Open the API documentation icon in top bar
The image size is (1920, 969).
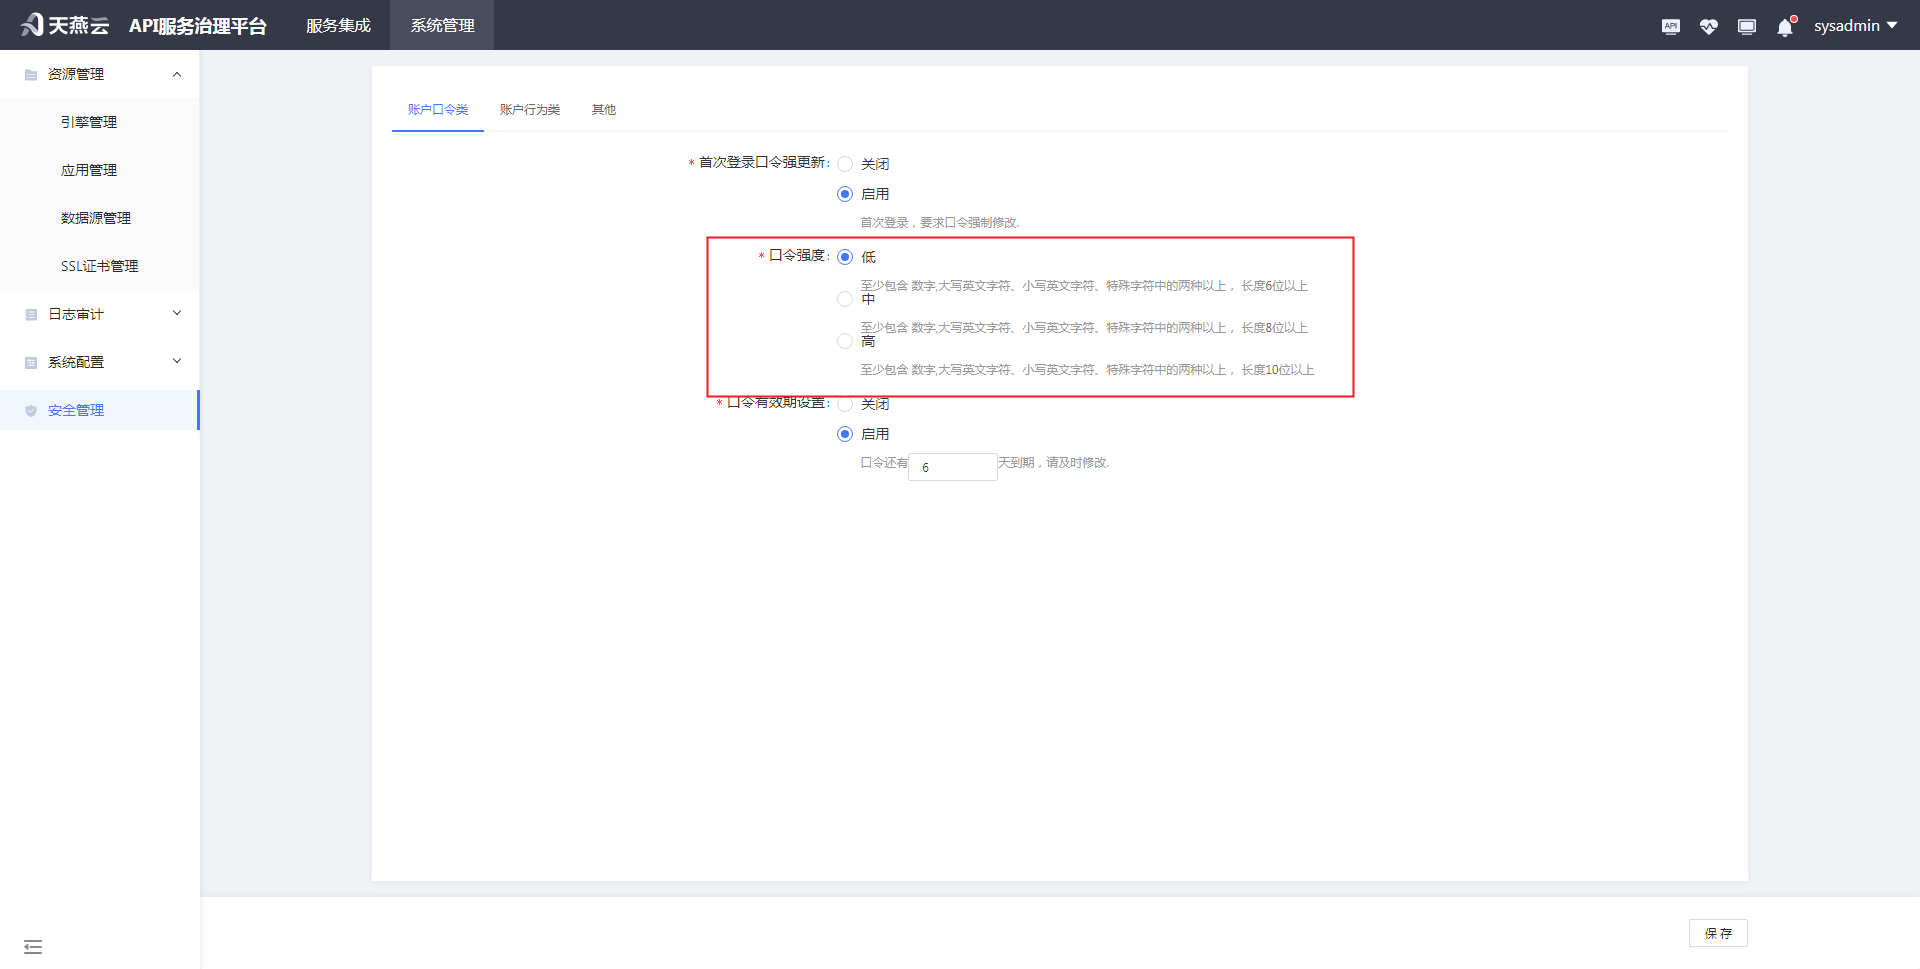click(1670, 26)
